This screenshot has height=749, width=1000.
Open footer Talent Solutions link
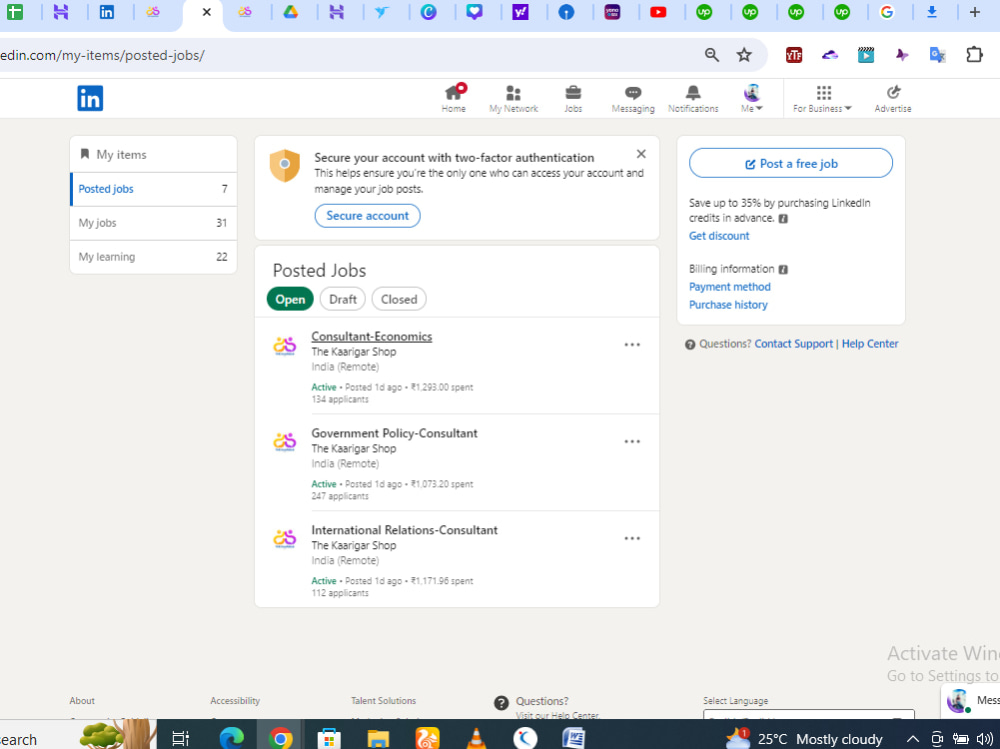click(x=383, y=701)
